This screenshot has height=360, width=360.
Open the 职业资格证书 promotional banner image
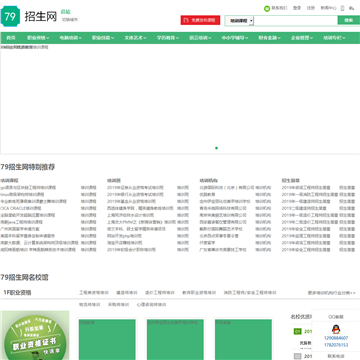pos(35,335)
